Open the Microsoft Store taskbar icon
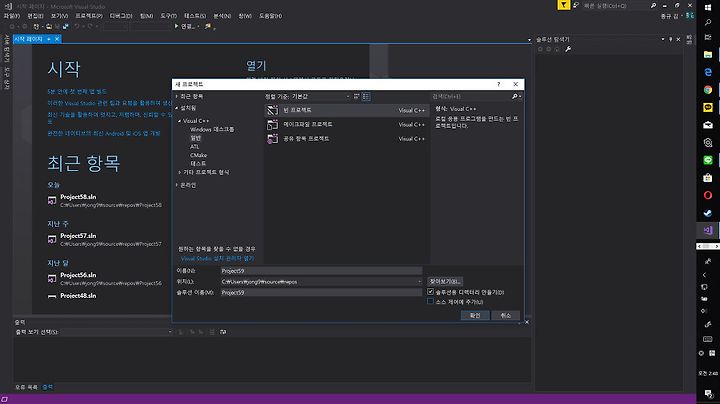The image size is (720, 404). 708,178
